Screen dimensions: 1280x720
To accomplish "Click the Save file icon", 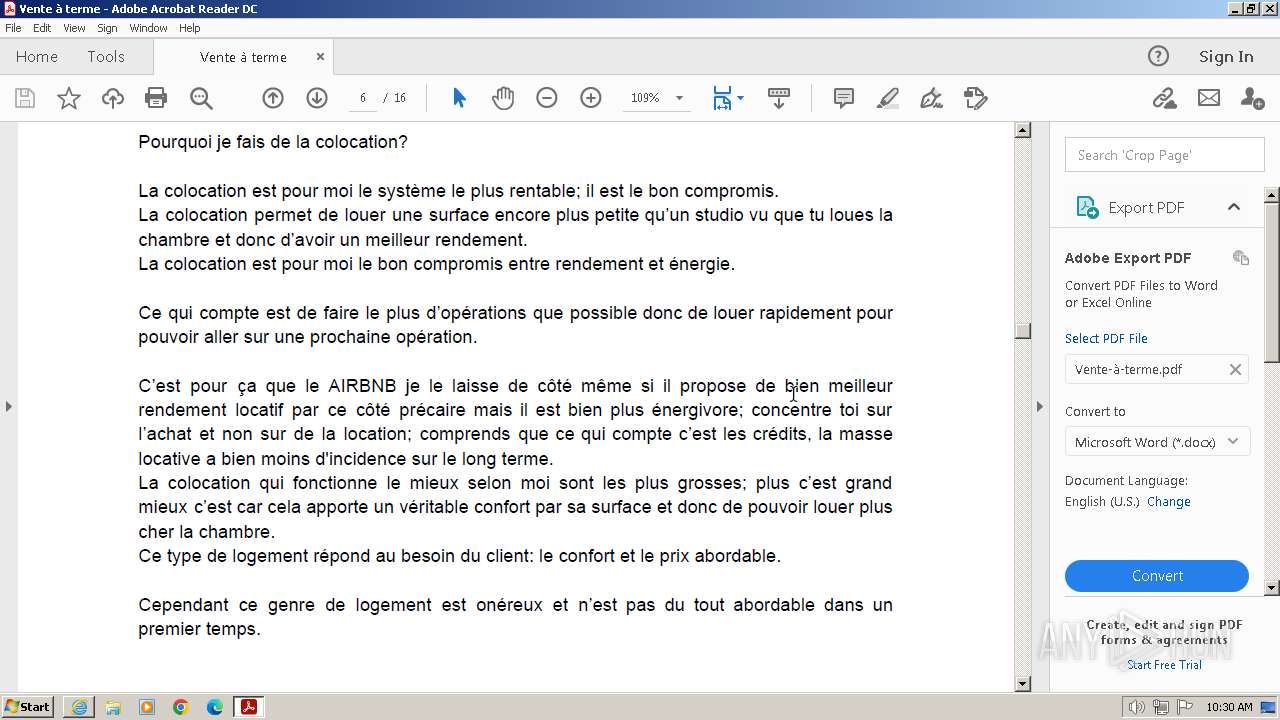I will [25, 98].
